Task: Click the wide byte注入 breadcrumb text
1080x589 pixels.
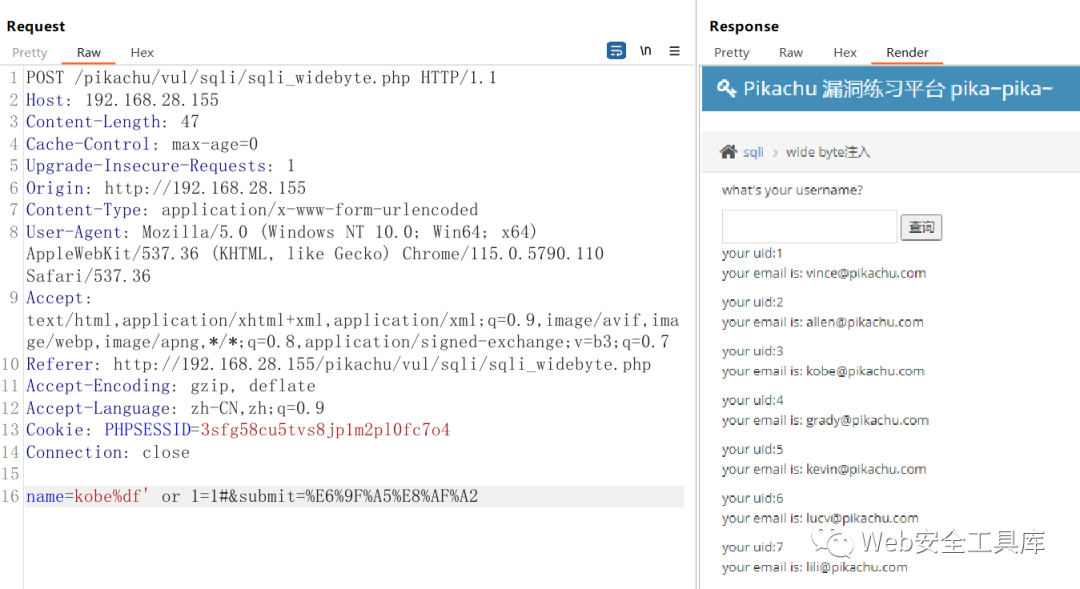Action: (828, 152)
